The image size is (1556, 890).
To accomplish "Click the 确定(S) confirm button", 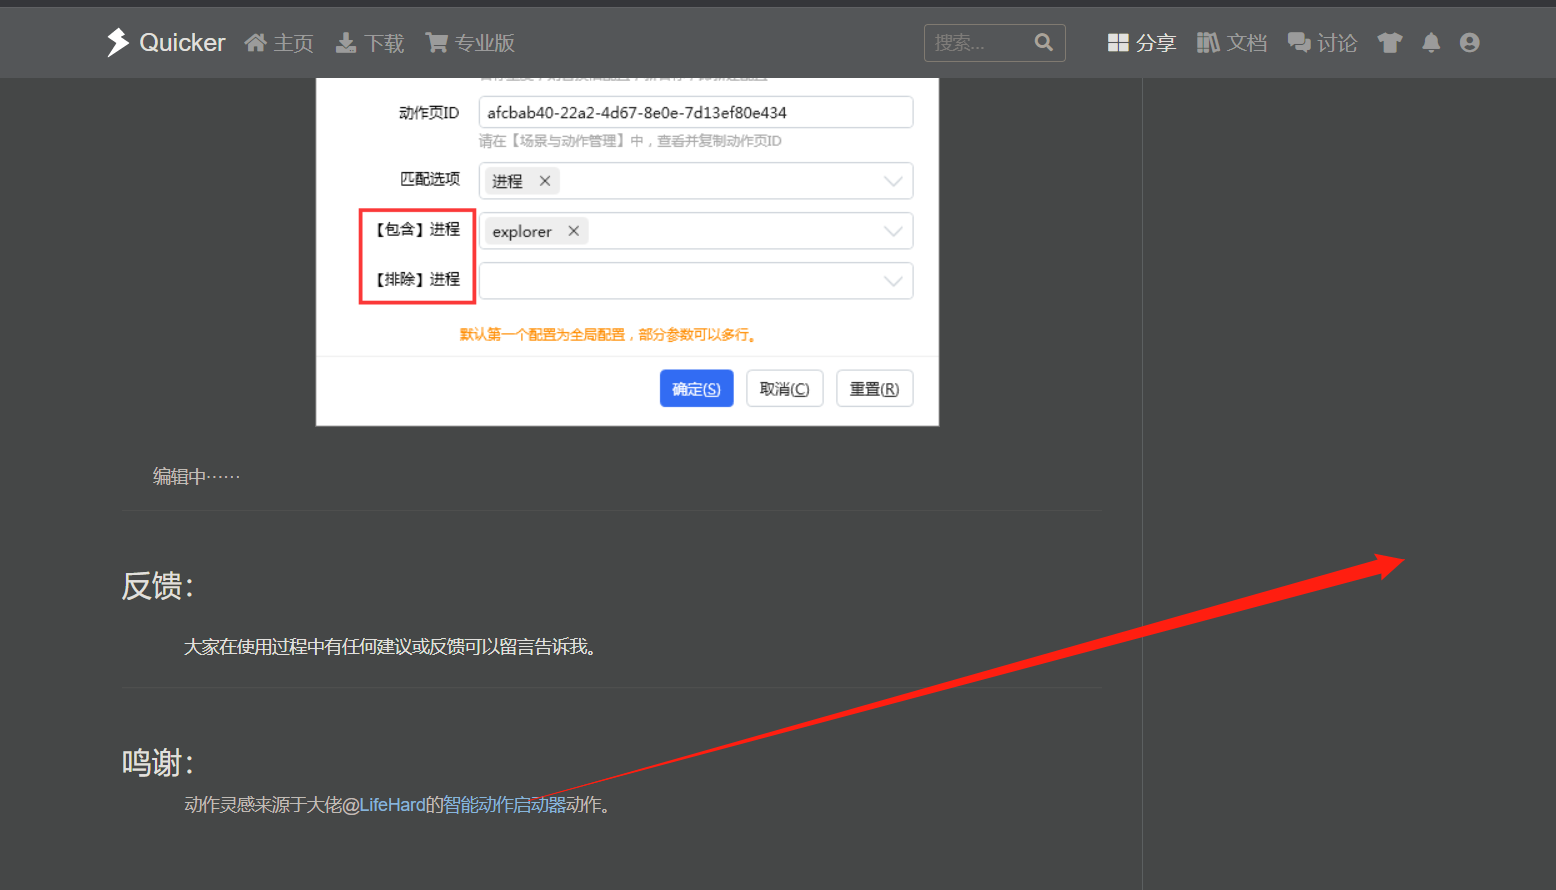I will 697,388.
